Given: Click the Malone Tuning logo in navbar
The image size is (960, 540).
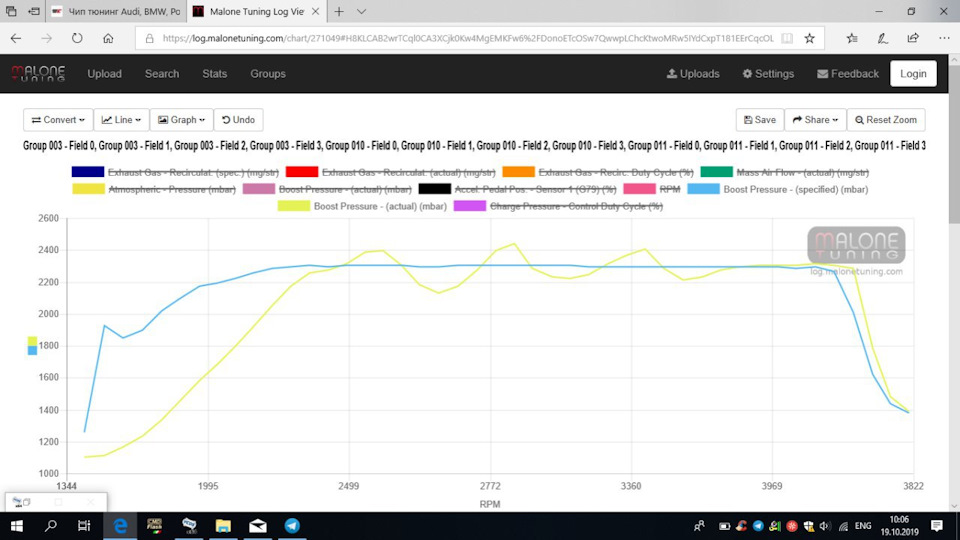Looking at the screenshot, I should [38, 73].
